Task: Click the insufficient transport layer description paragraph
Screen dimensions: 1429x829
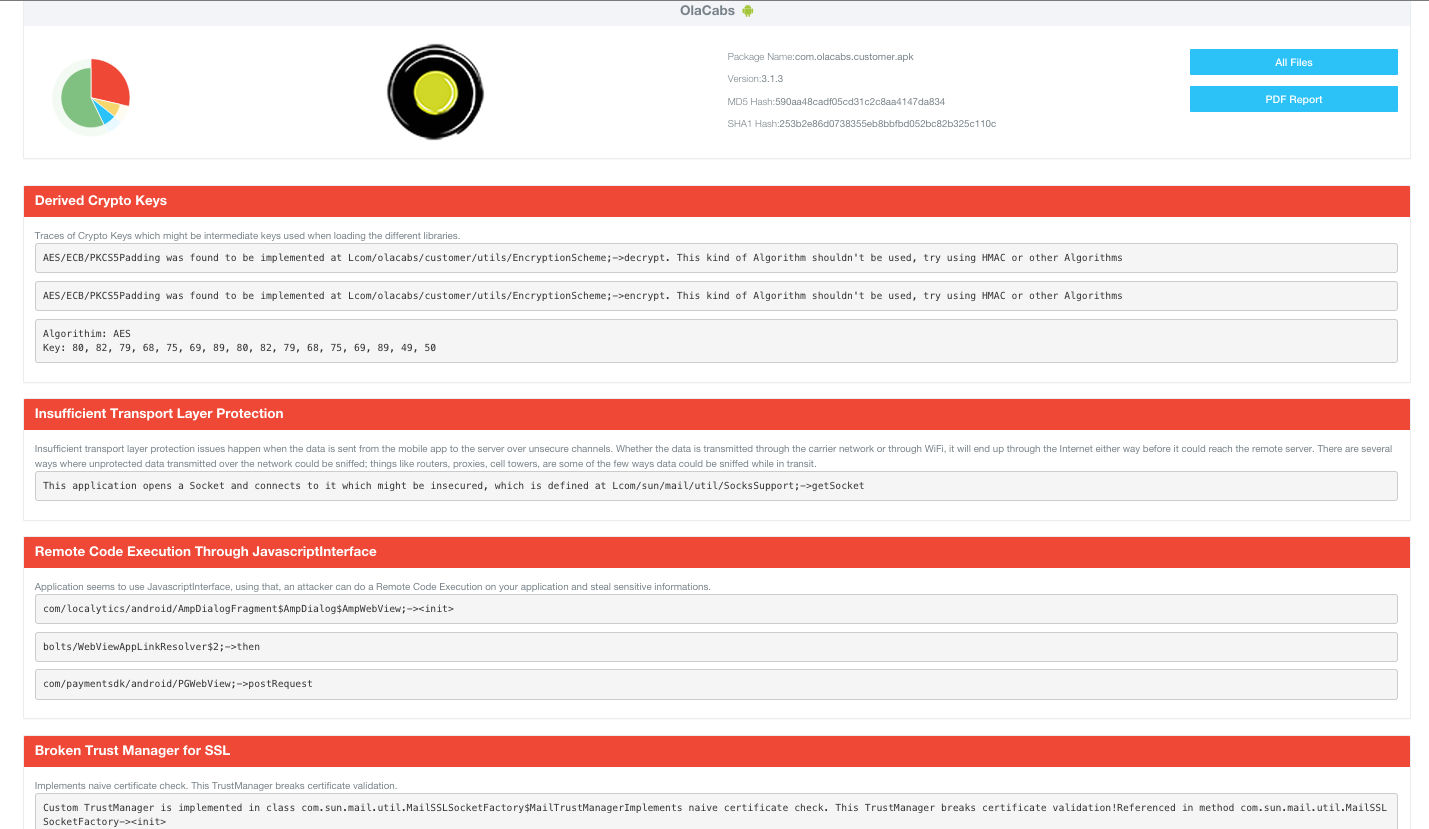Action: [x=713, y=457]
